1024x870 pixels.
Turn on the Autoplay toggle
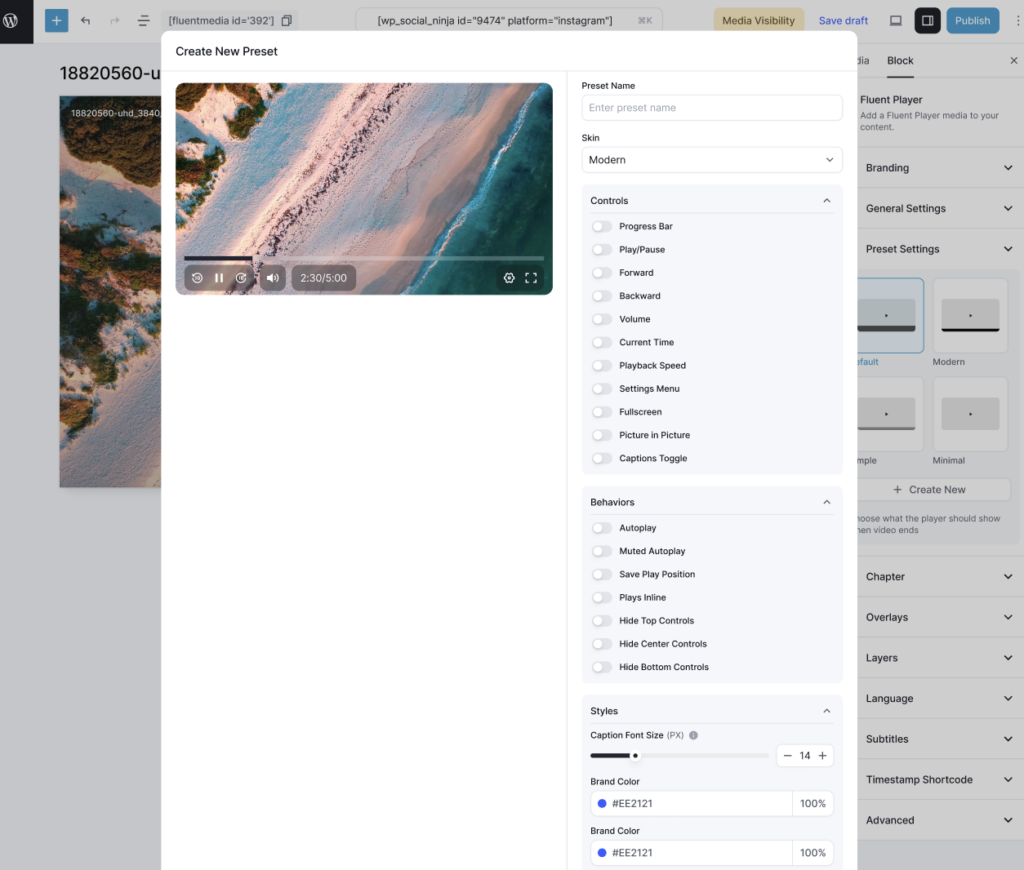[x=602, y=528]
